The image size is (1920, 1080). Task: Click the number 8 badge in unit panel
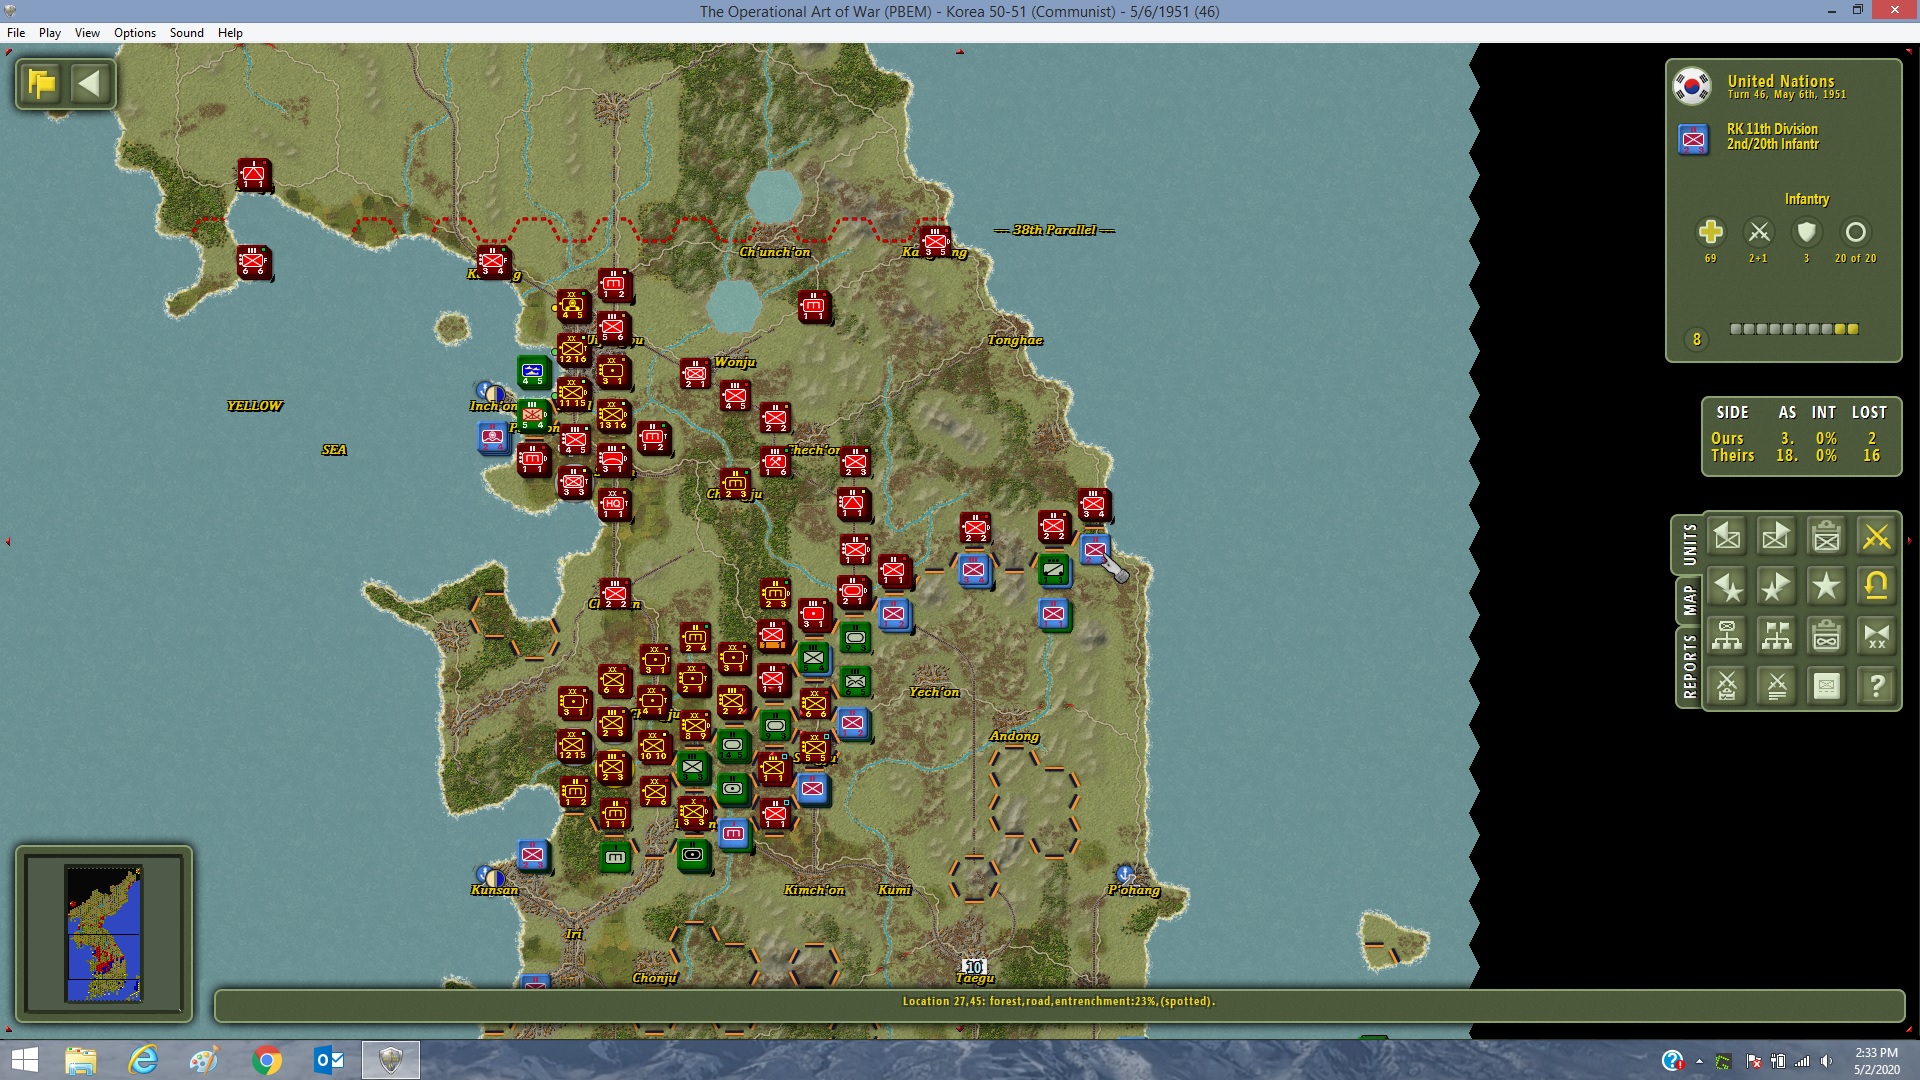click(x=1696, y=340)
